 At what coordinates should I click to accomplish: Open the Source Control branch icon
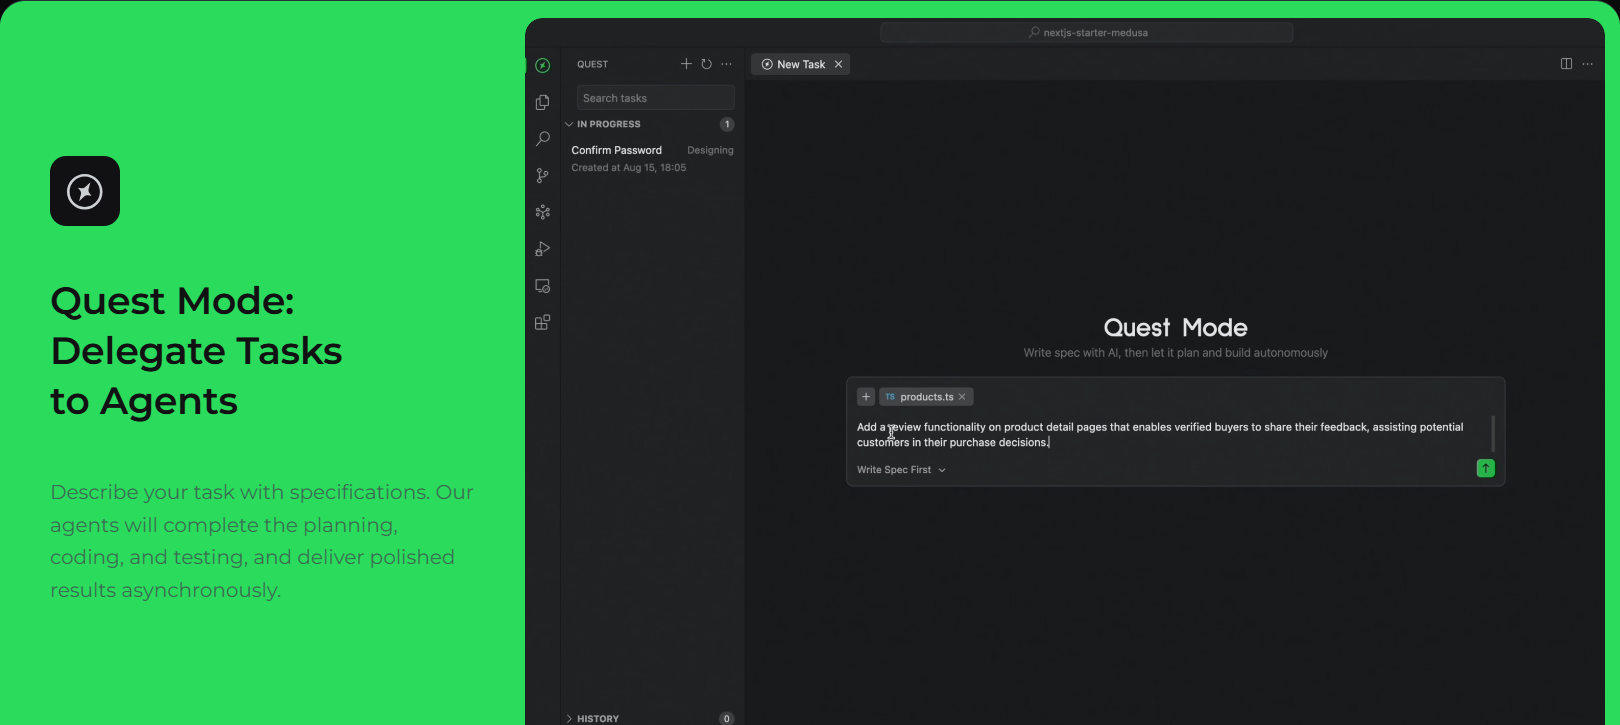click(x=542, y=176)
